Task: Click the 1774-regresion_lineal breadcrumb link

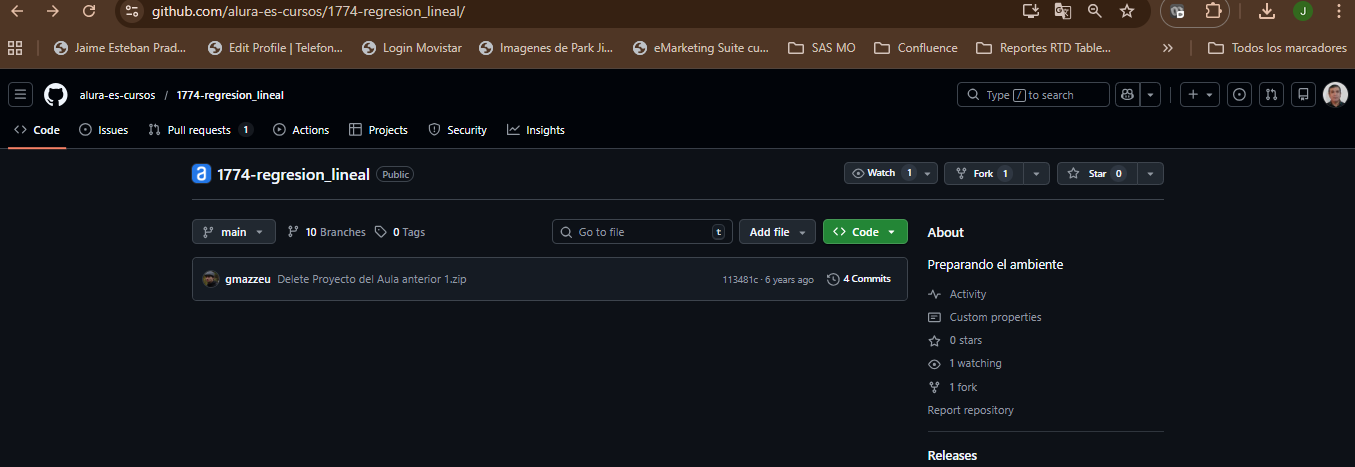Action: click(x=230, y=95)
